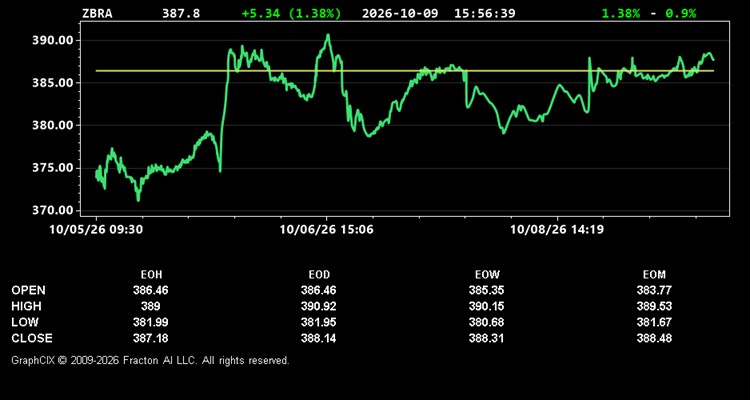
Task: Click the 375.00 y-axis label
Action: pos(52,168)
